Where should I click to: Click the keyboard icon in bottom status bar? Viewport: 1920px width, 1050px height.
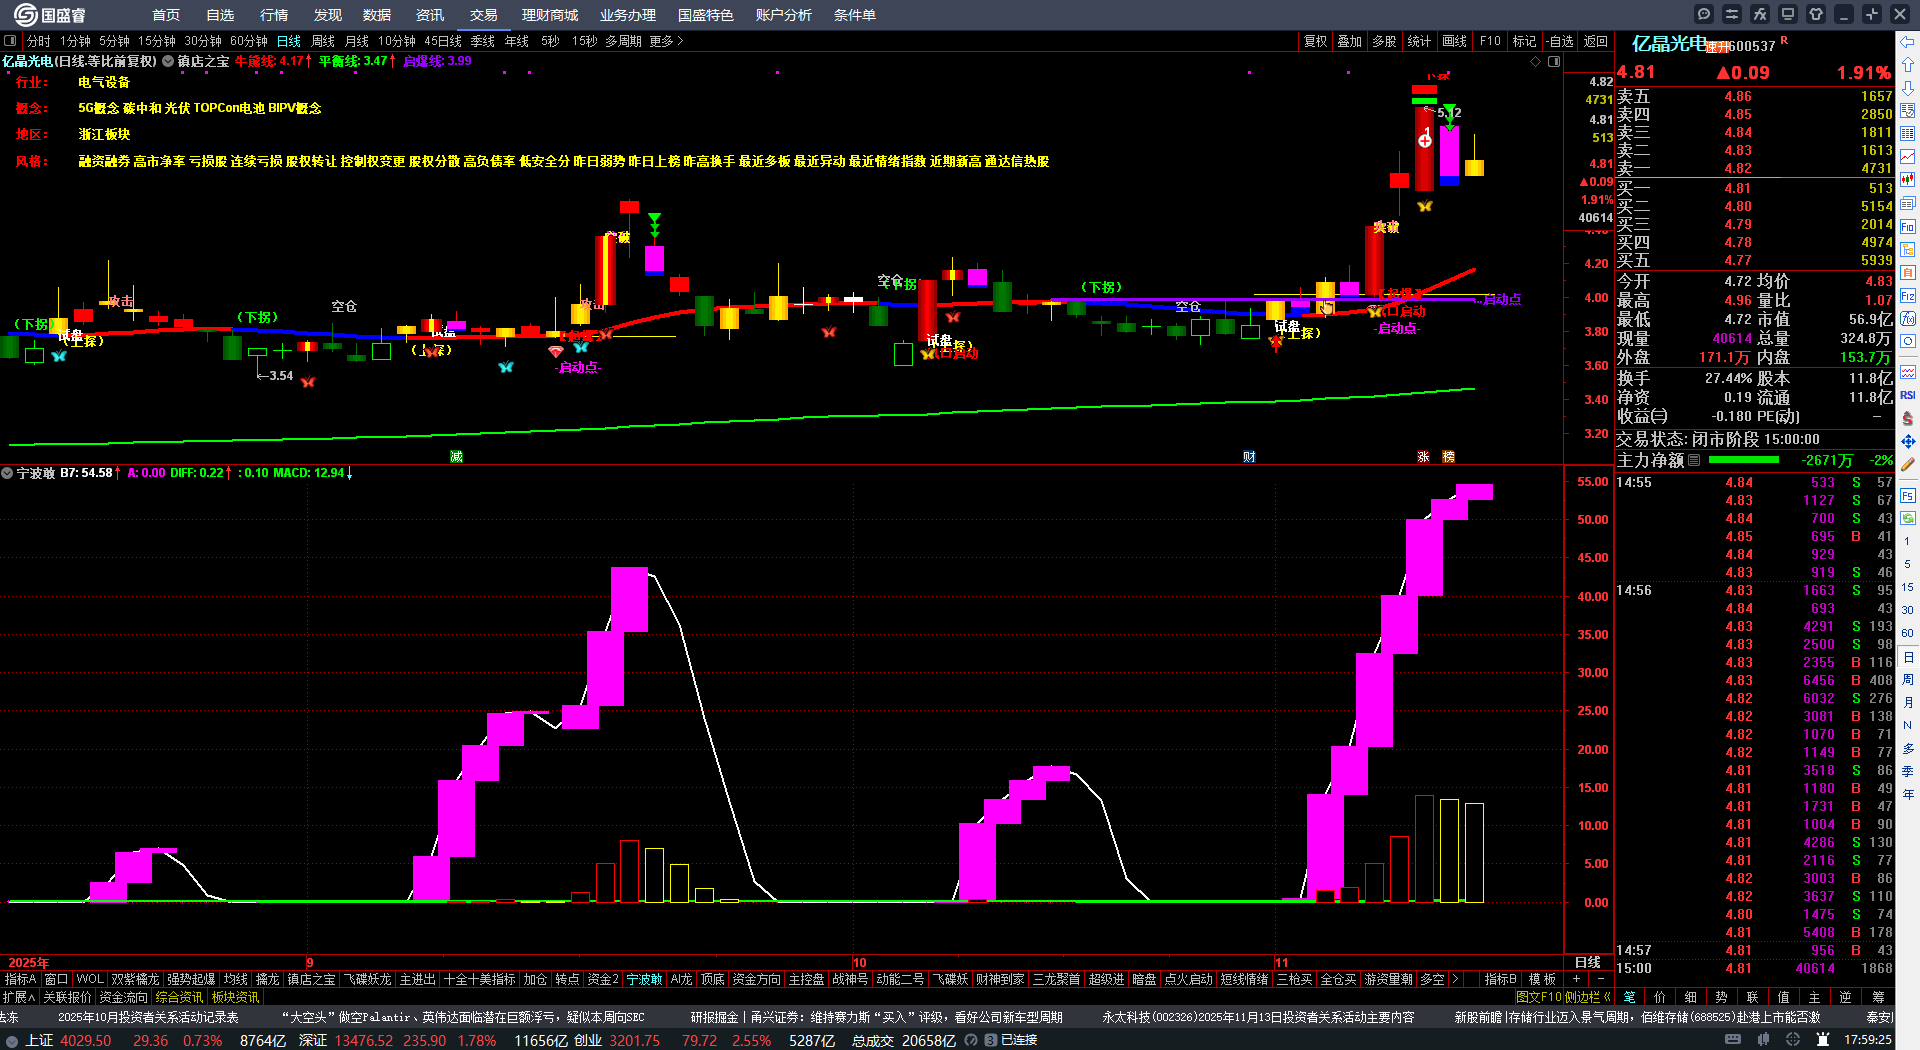coord(1733,1040)
